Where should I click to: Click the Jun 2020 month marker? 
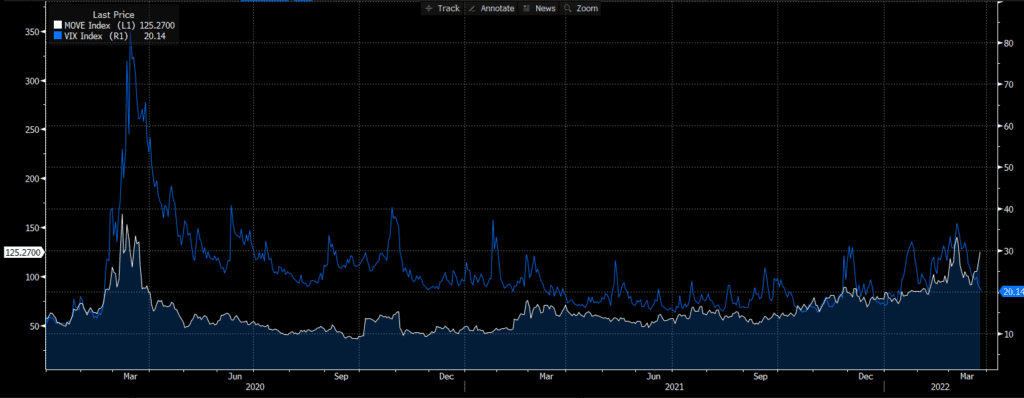pos(236,377)
